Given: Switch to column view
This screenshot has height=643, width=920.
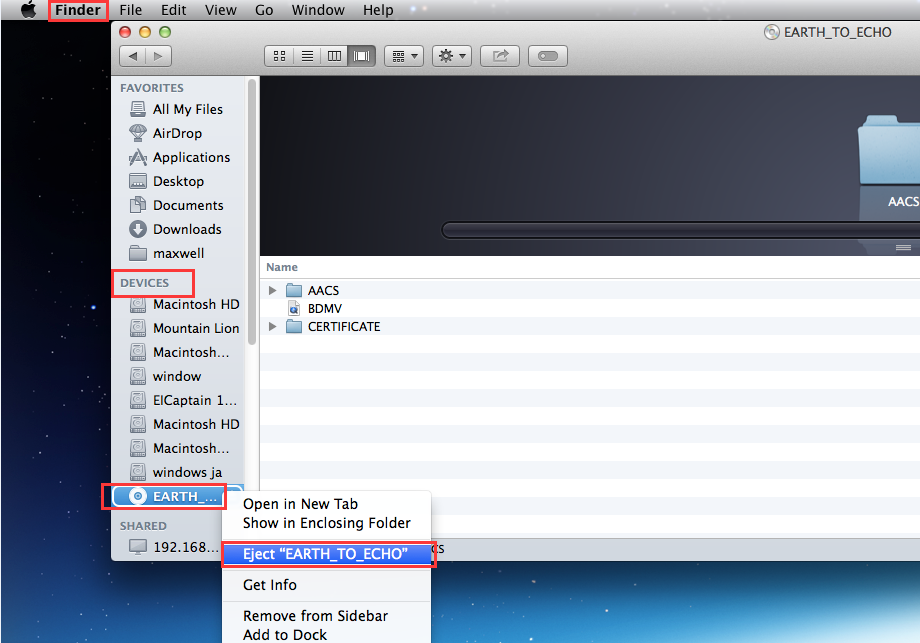Looking at the screenshot, I should (x=334, y=56).
